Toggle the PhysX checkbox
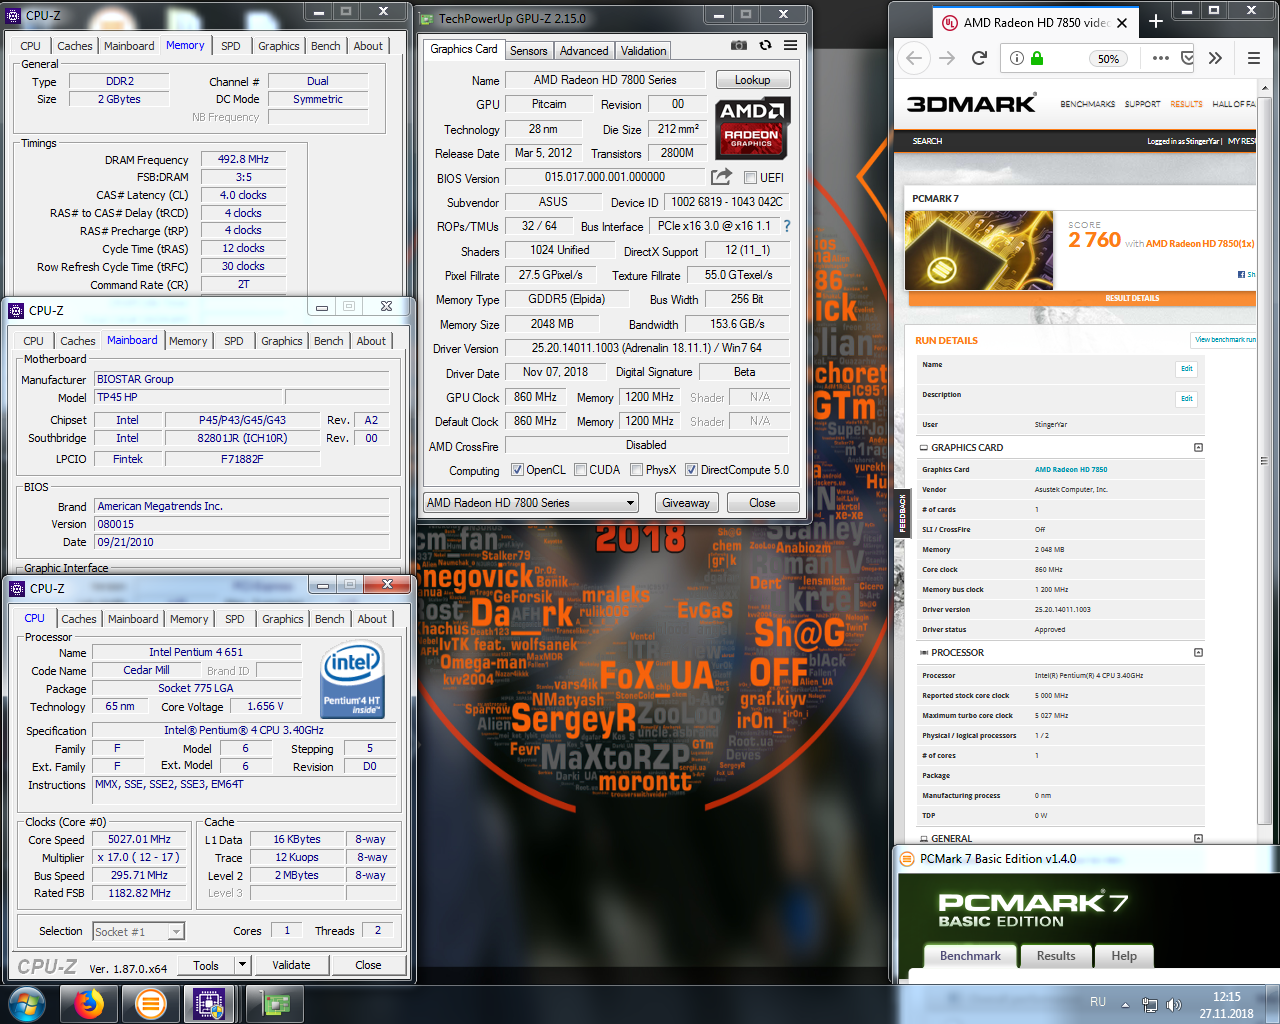The height and width of the screenshot is (1024, 1280). [x=636, y=470]
